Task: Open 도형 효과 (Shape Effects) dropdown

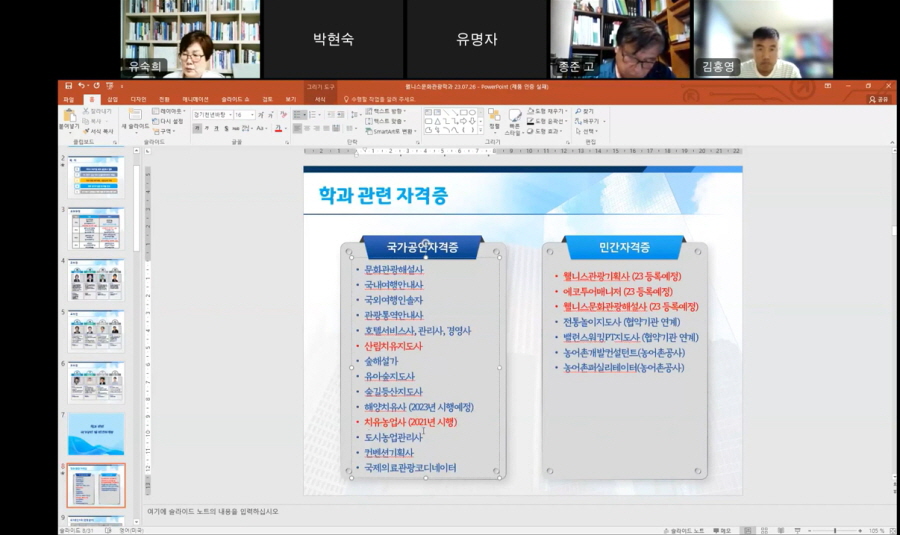Action: [x=544, y=131]
